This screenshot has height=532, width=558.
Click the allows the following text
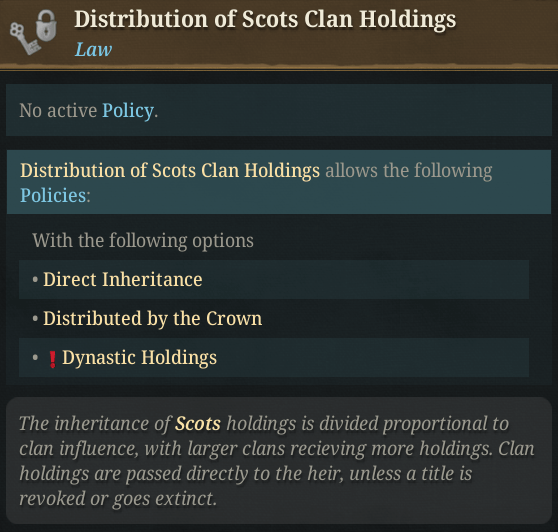pyautogui.click(x=409, y=170)
